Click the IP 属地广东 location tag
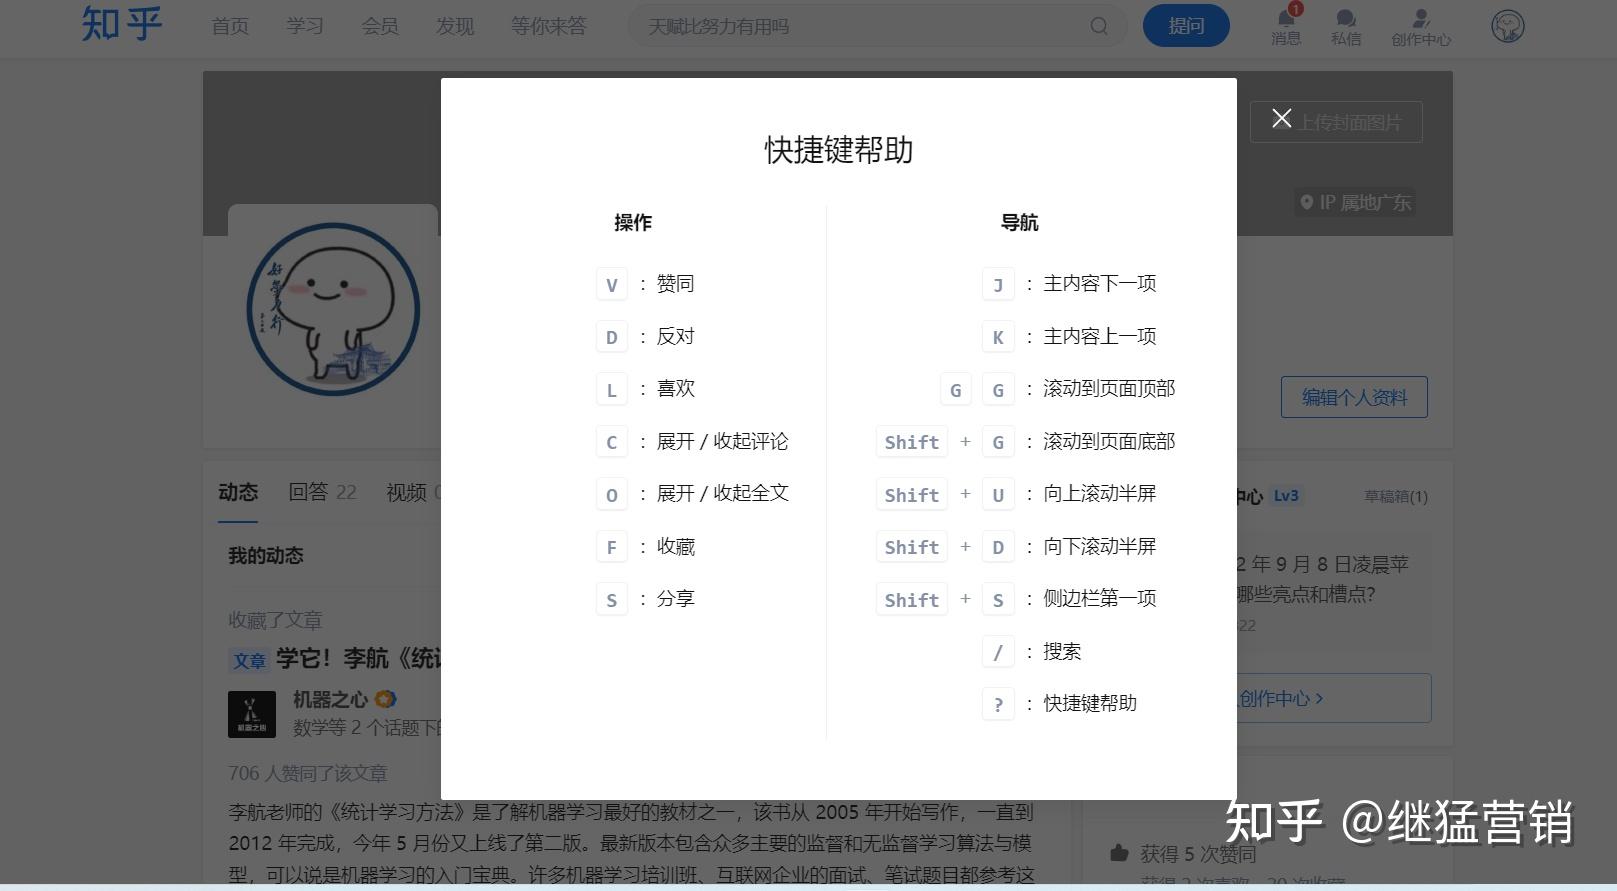Screen dimensions: 1617x891 (x=1355, y=202)
